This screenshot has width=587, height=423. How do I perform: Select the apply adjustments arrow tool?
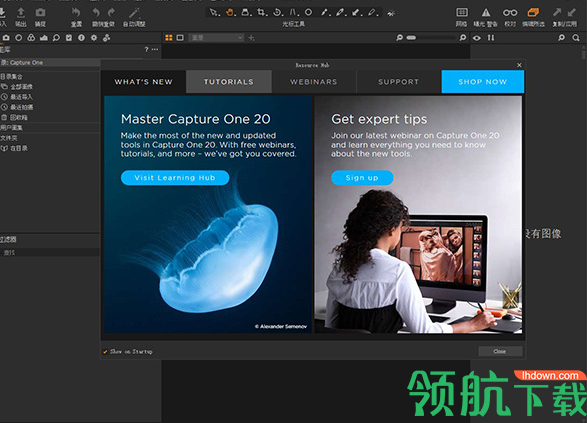(x=356, y=13)
